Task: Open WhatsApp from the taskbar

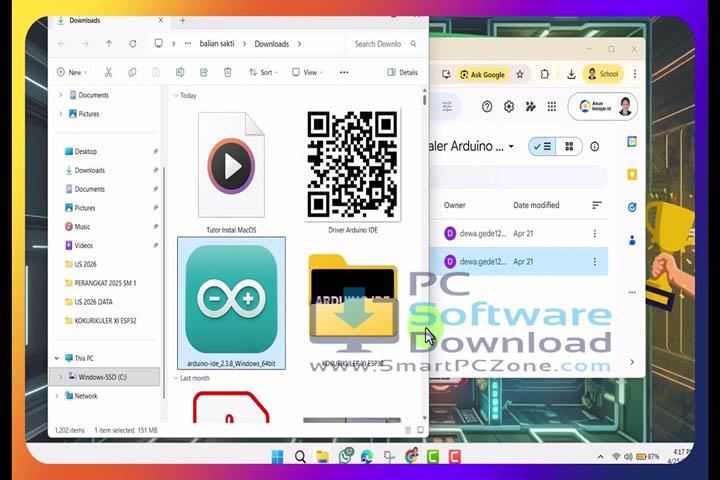Action: point(345,456)
